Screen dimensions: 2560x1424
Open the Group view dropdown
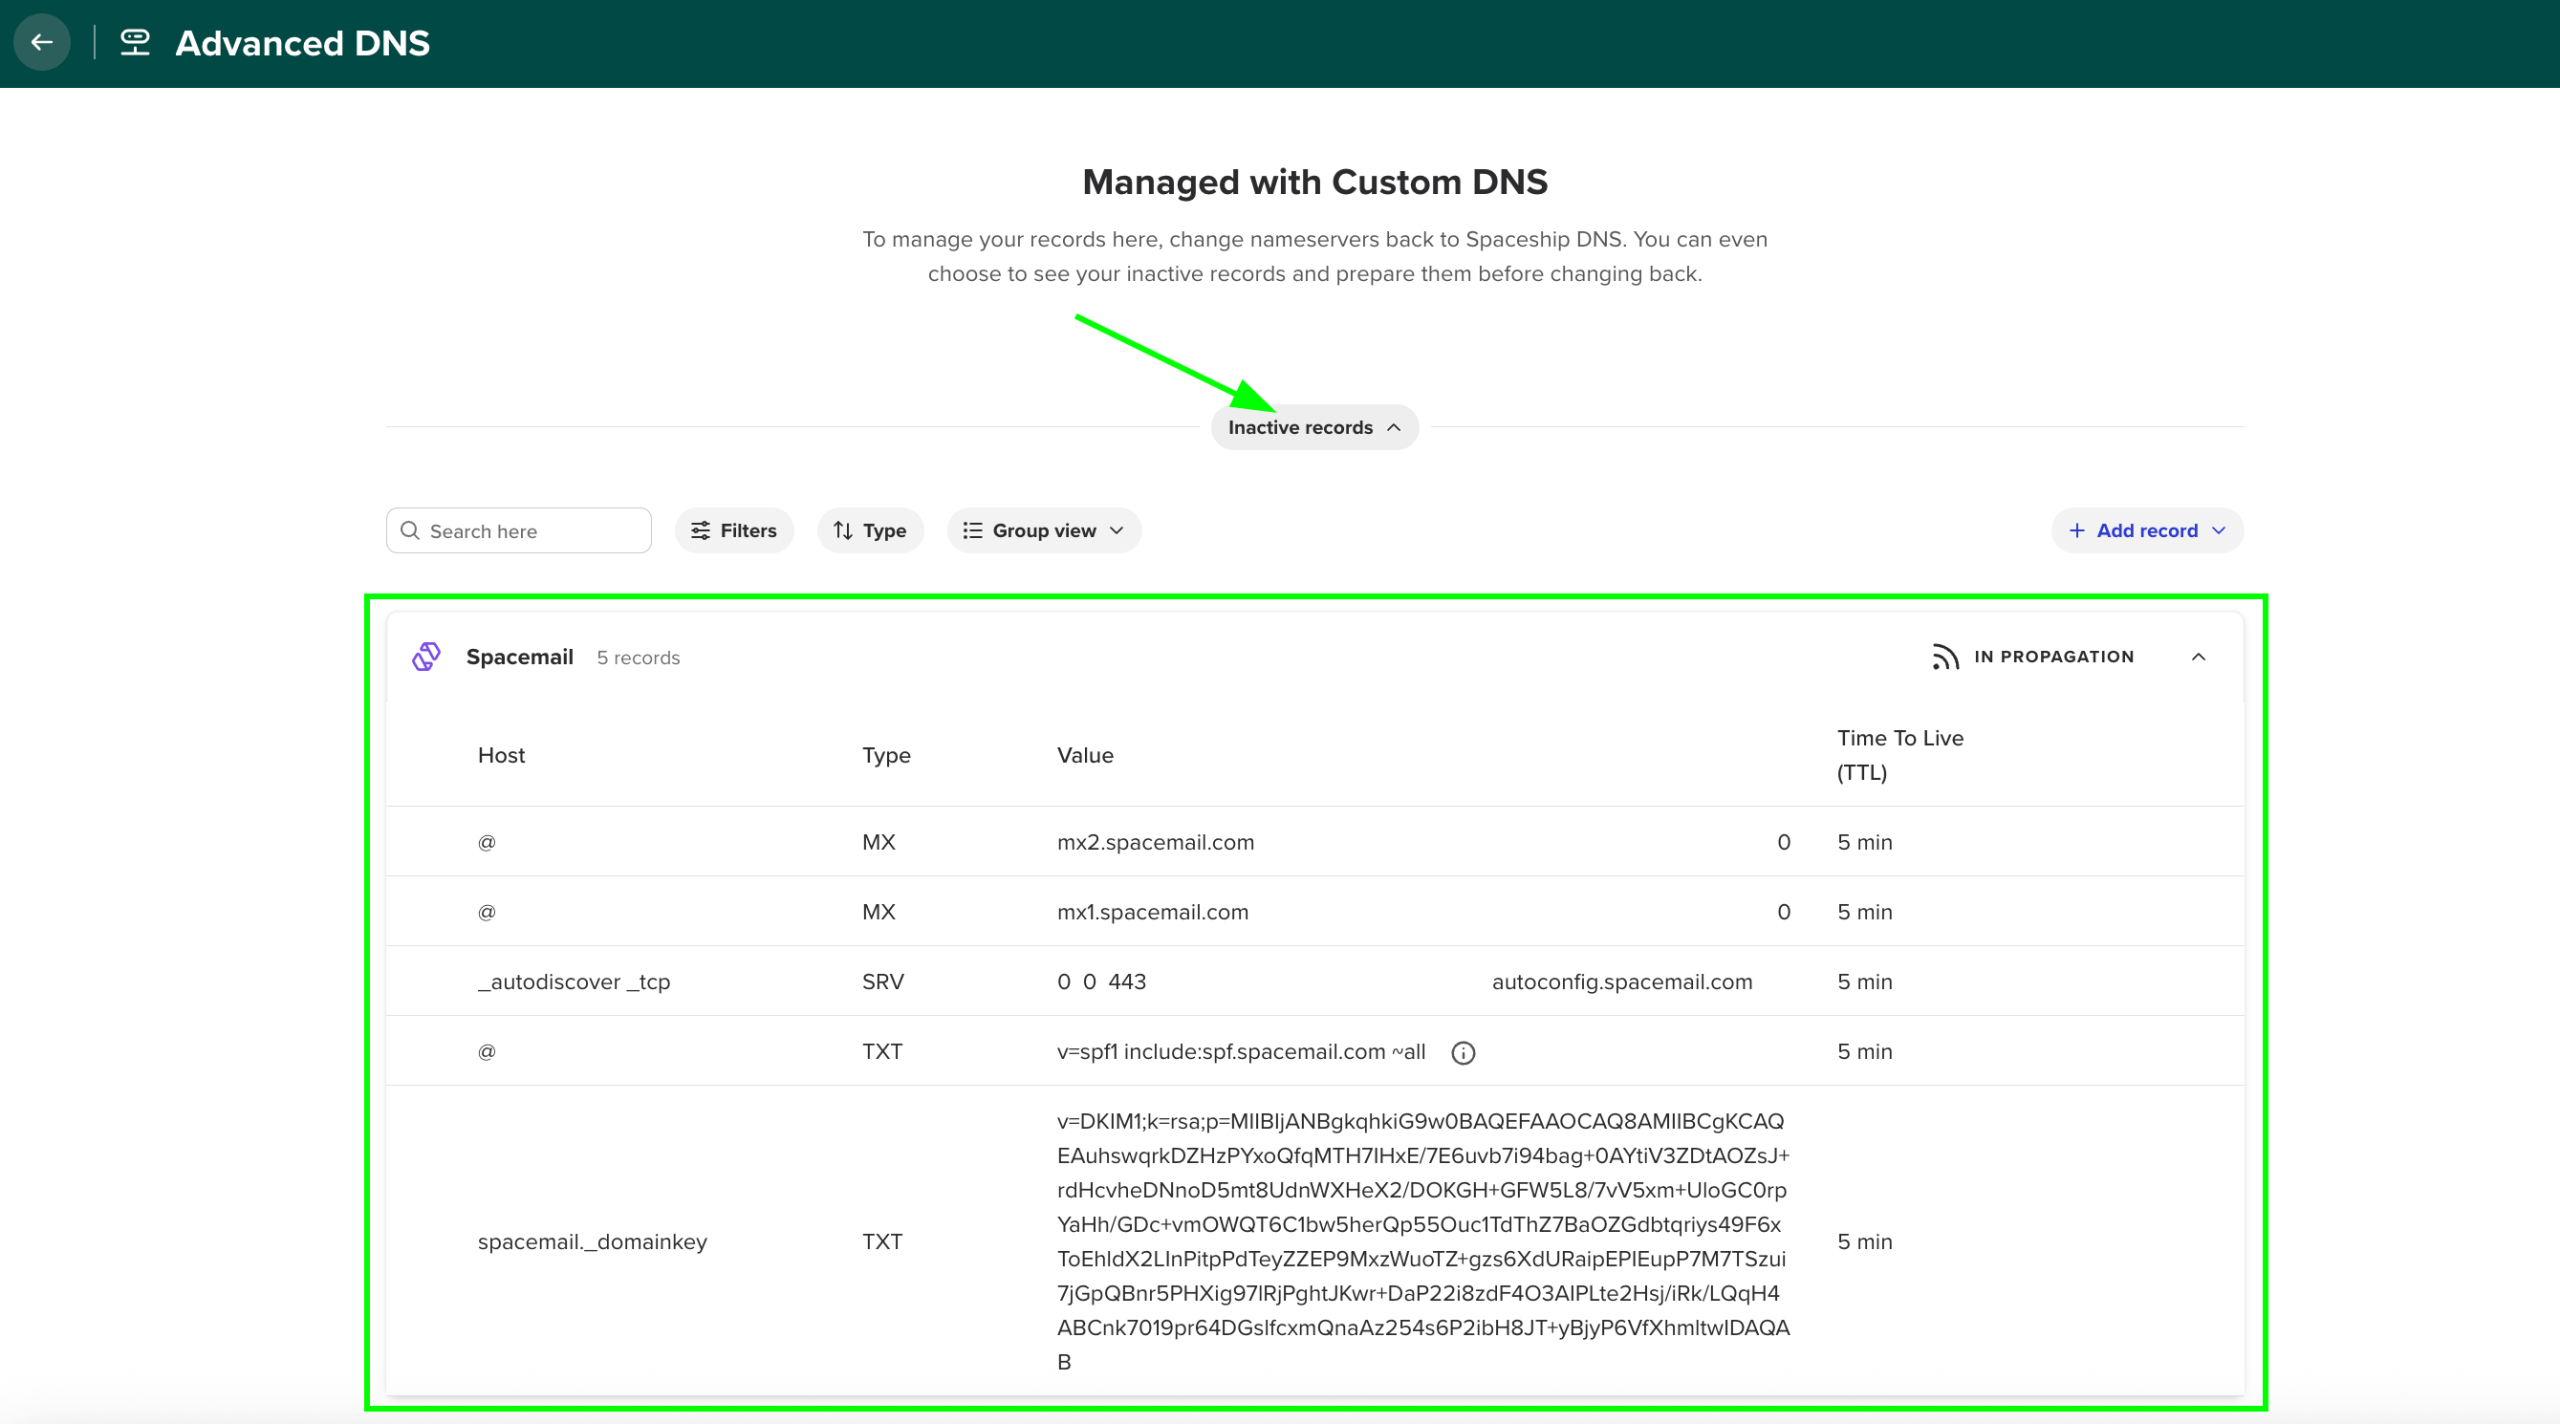(1044, 530)
